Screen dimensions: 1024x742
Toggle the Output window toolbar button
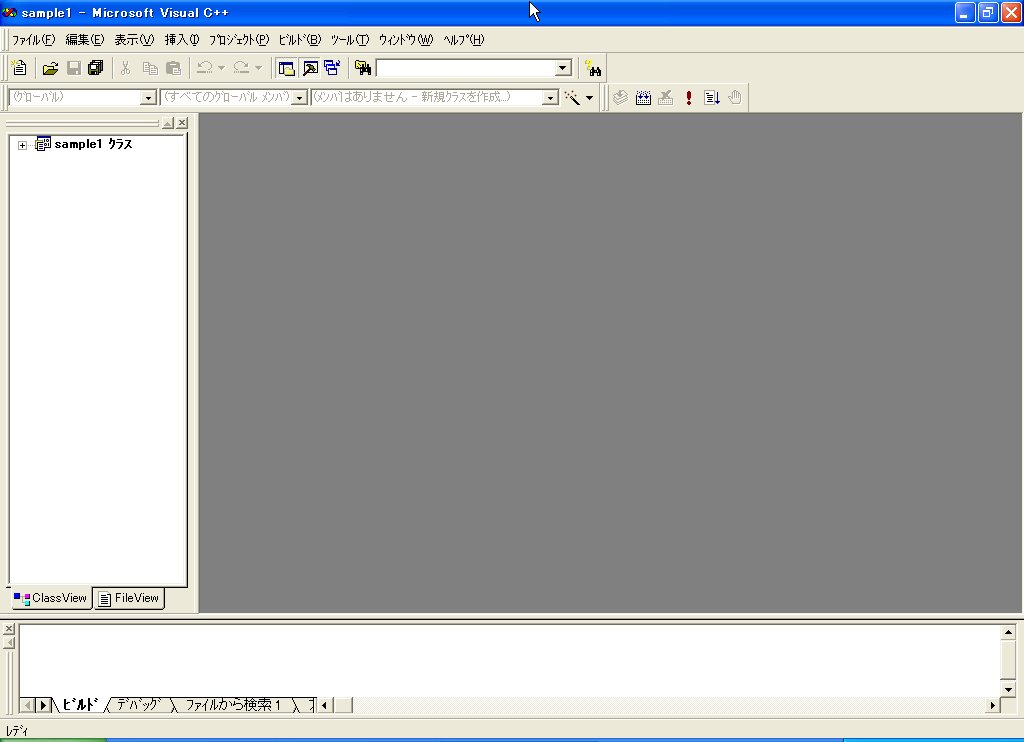pyautogui.click(x=310, y=68)
